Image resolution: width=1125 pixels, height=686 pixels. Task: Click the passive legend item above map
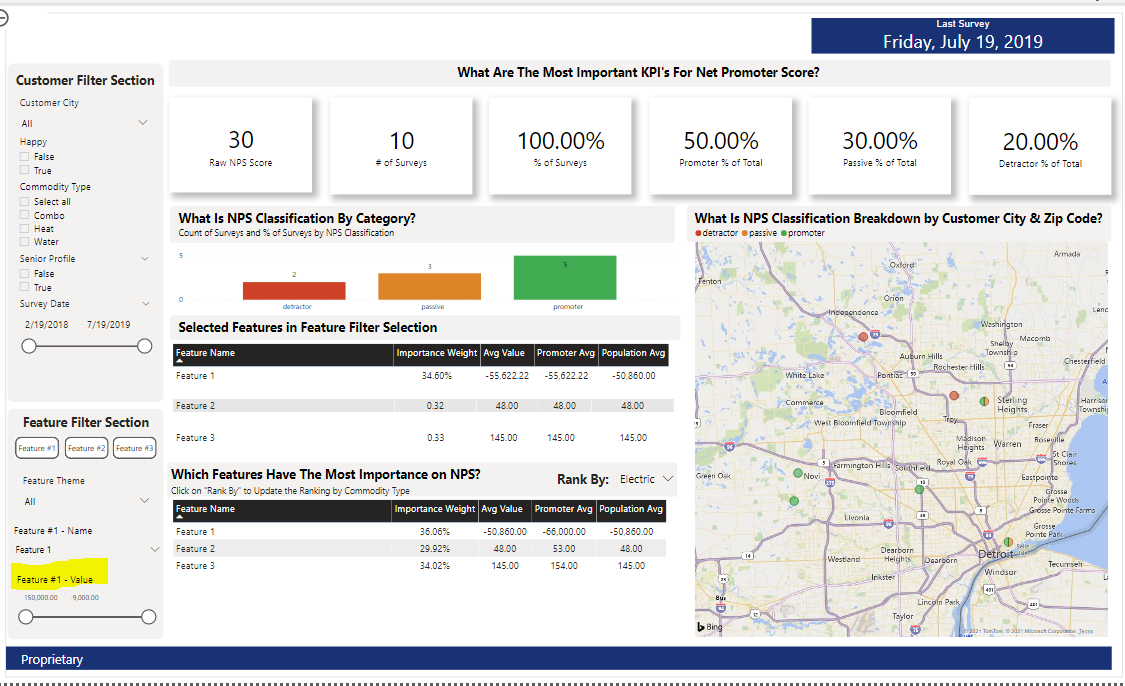(759, 233)
